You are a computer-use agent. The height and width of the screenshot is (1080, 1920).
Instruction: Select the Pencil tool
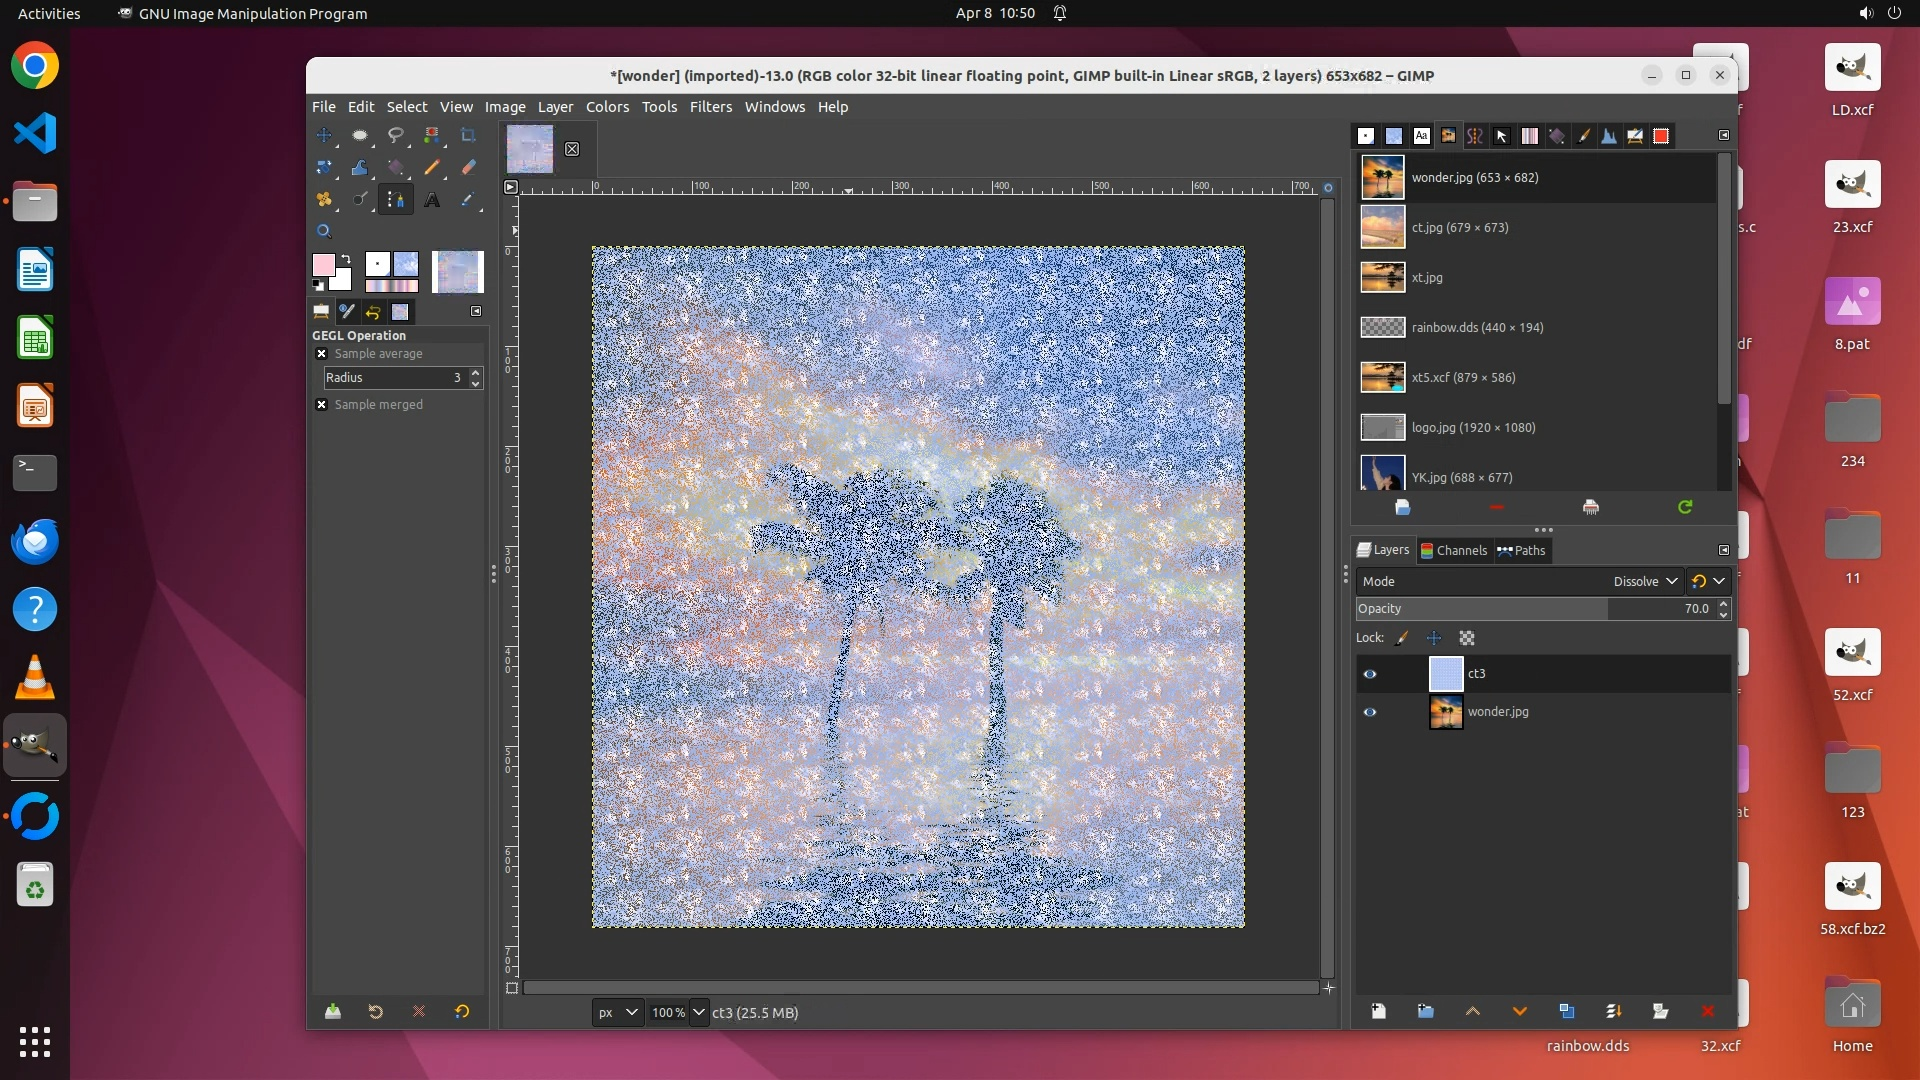click(x=432, y=167)
